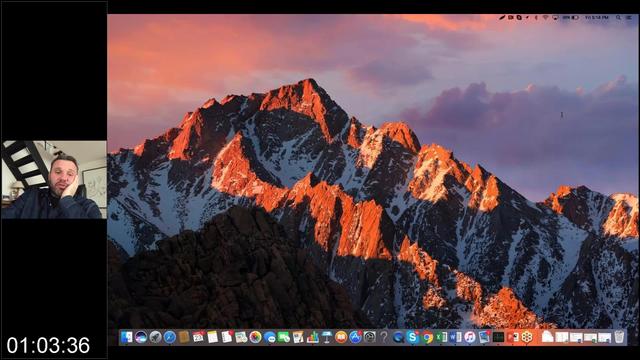640x360 pixels.
Task: Click the question mark dock icon
Action: tap(384, 337)
